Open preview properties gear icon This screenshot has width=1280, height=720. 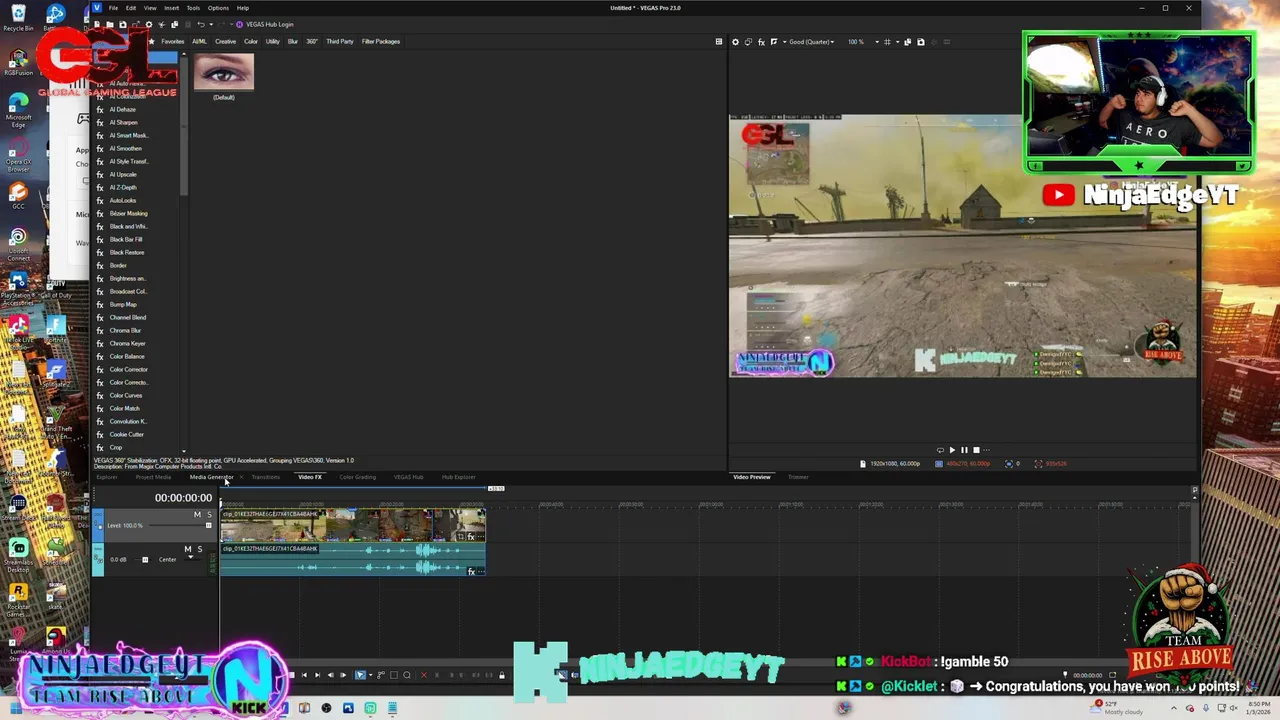pyautogui.click(x=735, y=42)
